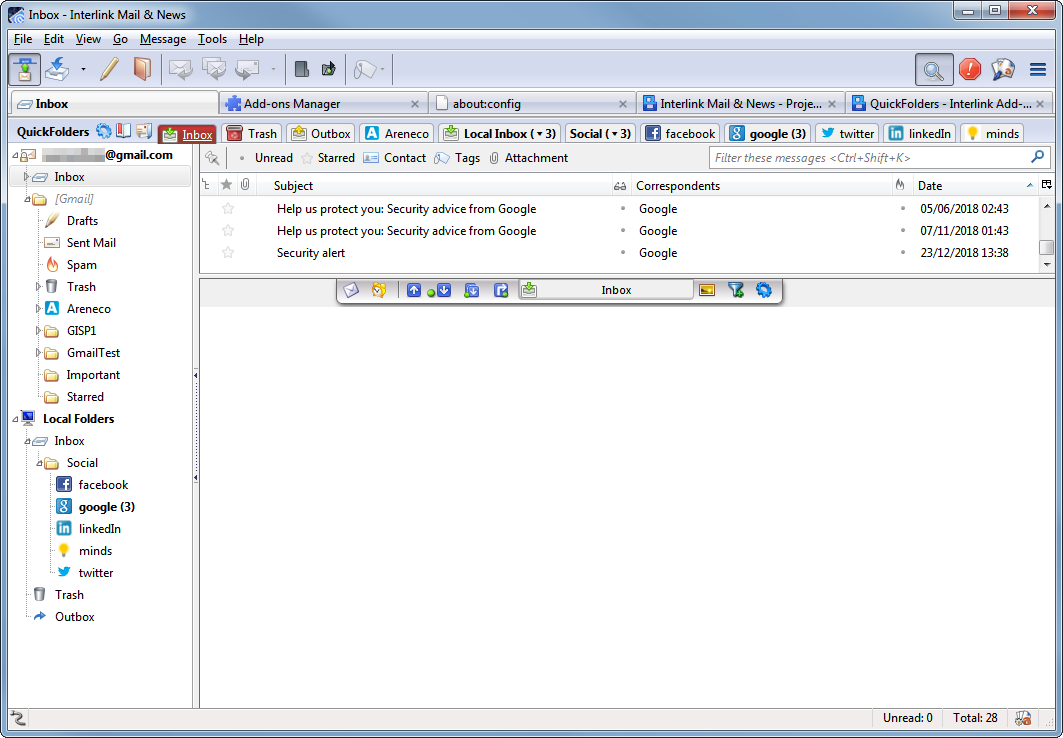The height and width of the screenshot is (738, 1063).
Task: Toggle the Tags quick filter
Action: point(457,158)
